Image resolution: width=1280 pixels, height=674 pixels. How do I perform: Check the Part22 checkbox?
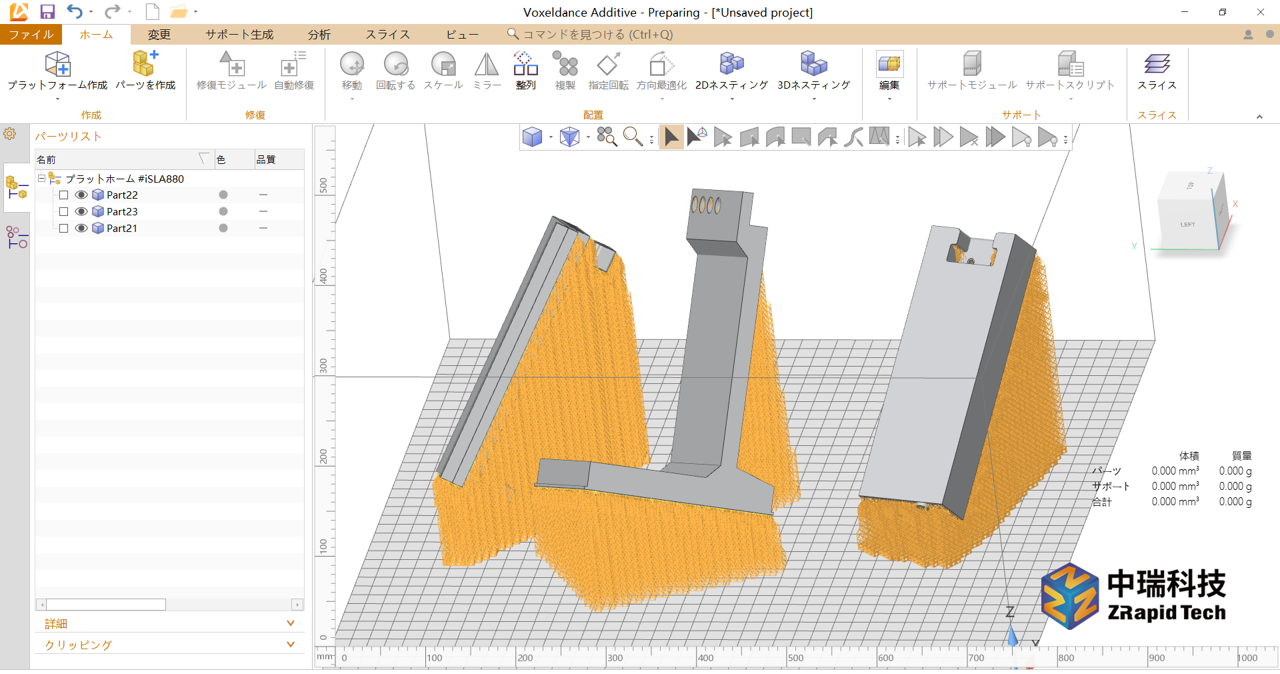[x=64, y=195]
